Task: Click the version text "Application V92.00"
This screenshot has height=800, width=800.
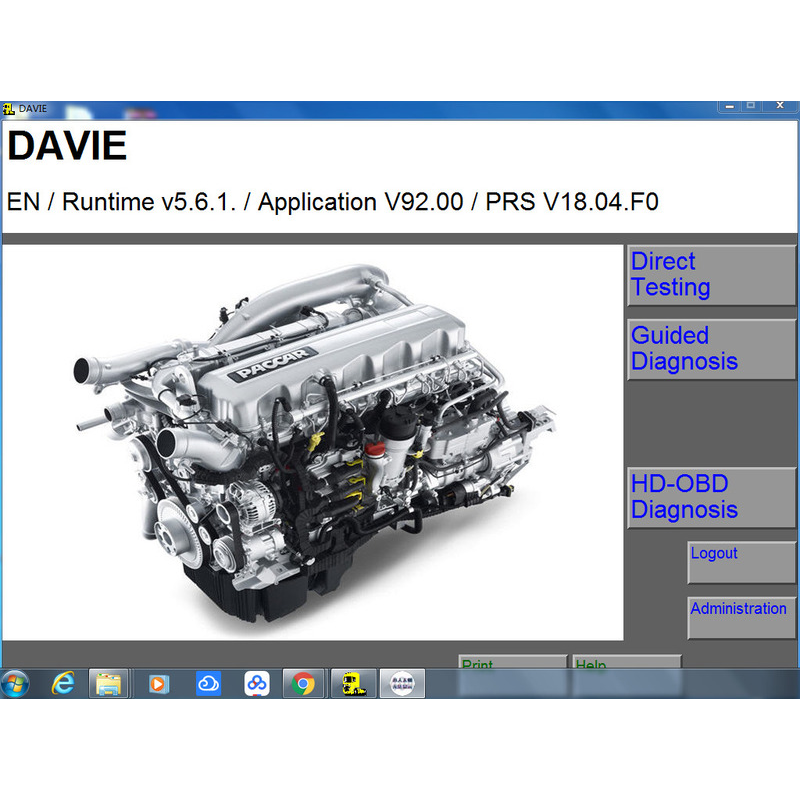Action: point(360,202)
